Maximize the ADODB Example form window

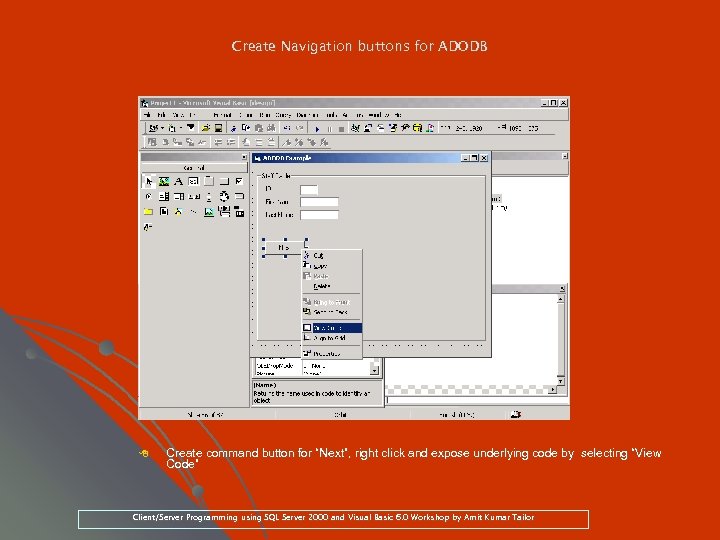tap(475, 158)
